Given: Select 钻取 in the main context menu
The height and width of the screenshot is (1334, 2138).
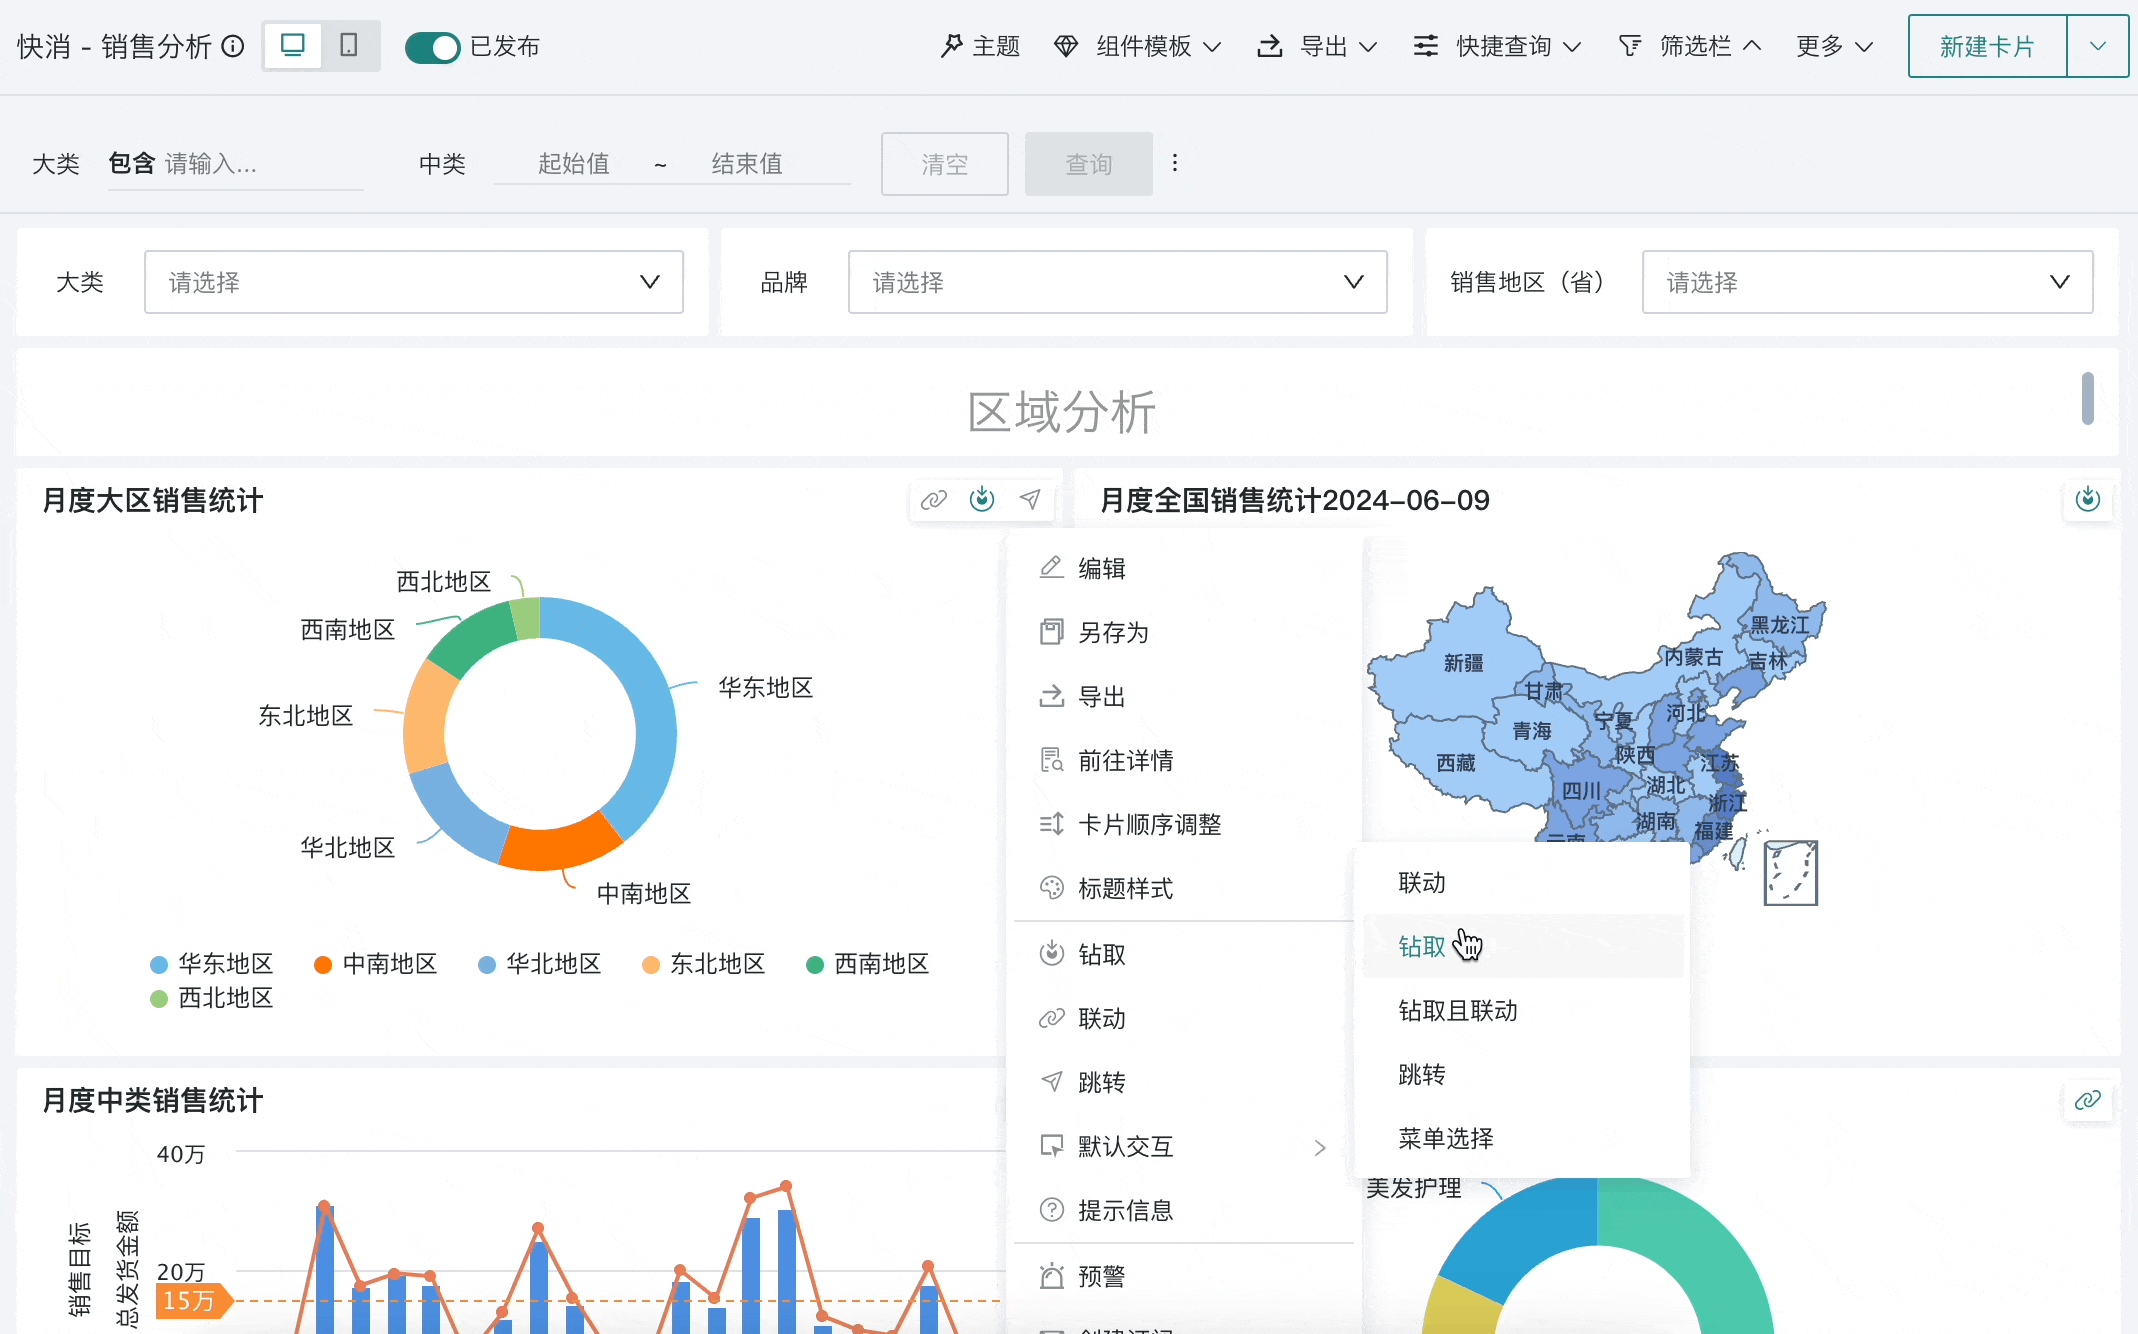Looking at the screenshot, I should click(x=1184, y=954).
